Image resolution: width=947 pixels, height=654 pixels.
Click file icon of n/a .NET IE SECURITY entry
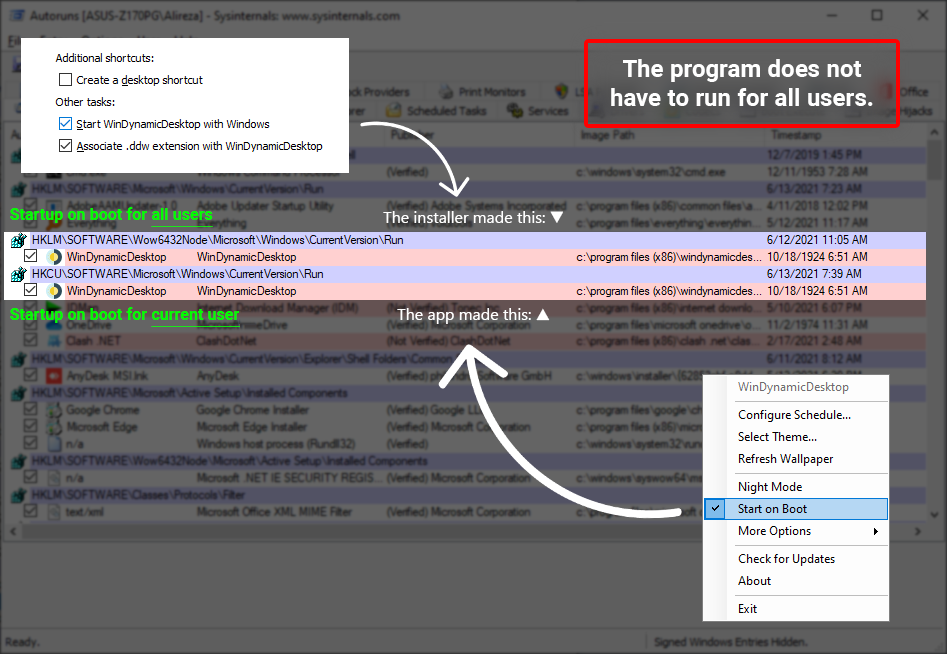(54, 478)
